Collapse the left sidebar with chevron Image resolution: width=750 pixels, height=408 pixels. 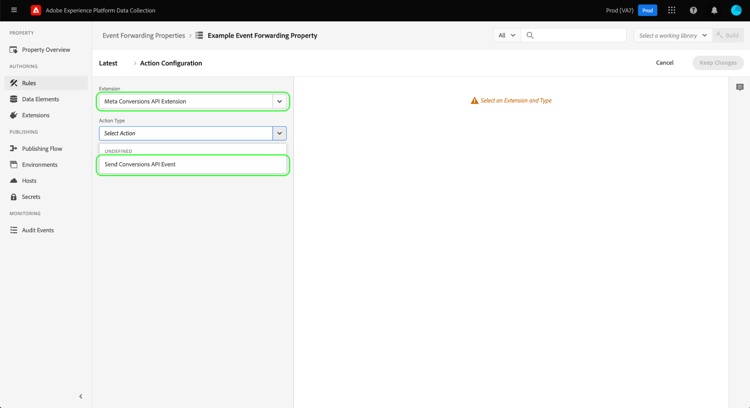coord(80,396)
